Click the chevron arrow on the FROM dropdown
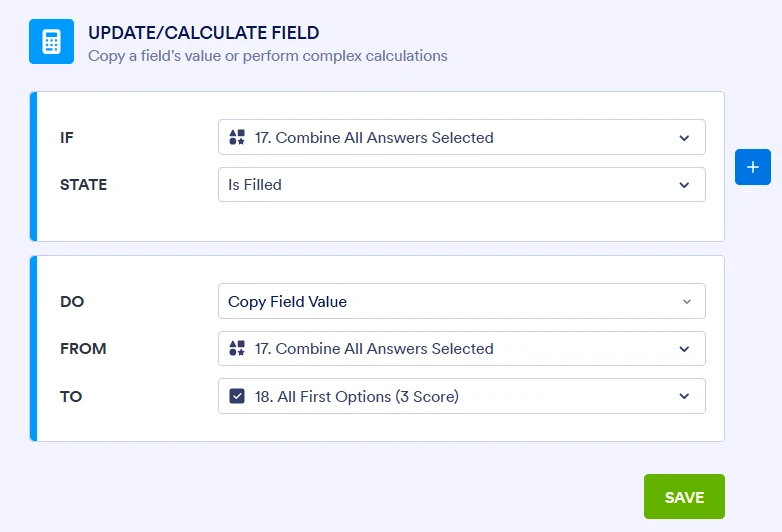The width and height of the screenshot is (782, 532). pyautogui.click(x=685, y=349)
